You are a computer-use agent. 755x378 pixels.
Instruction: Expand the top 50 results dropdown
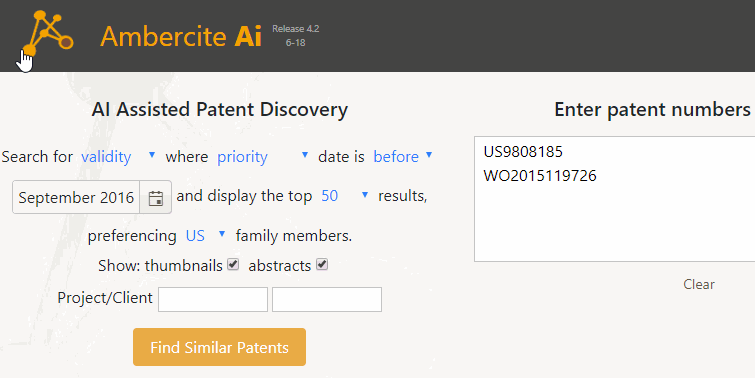345,196
